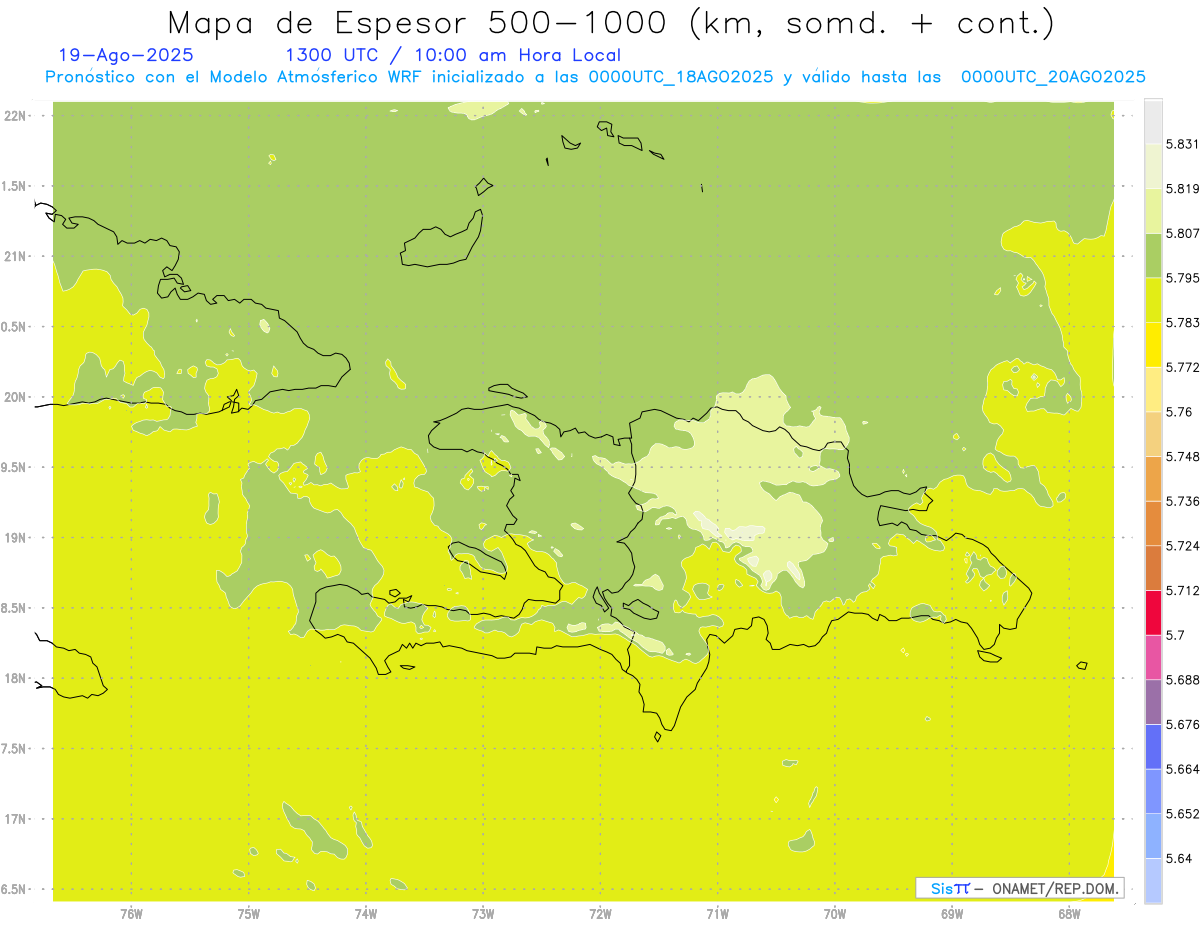Click the legend value 5.688

[1182, 680]
